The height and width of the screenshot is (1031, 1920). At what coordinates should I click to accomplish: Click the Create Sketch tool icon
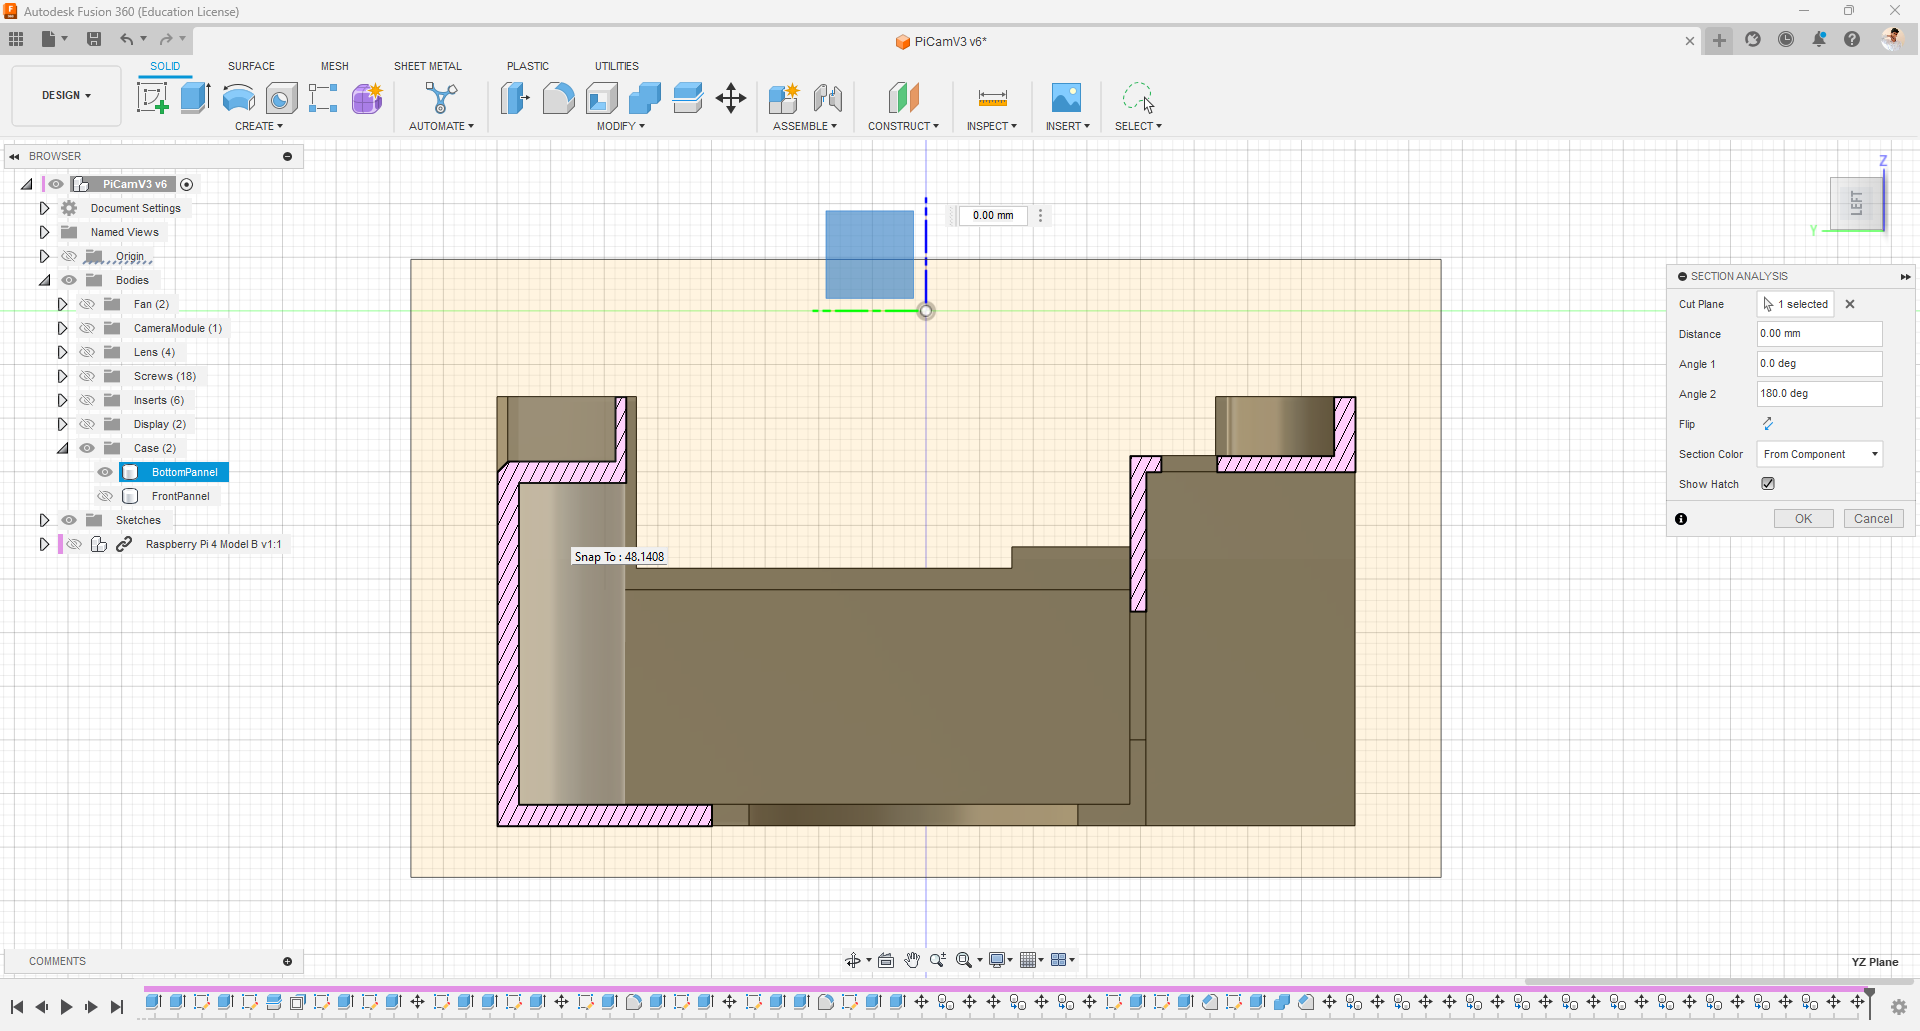(152, 98)
